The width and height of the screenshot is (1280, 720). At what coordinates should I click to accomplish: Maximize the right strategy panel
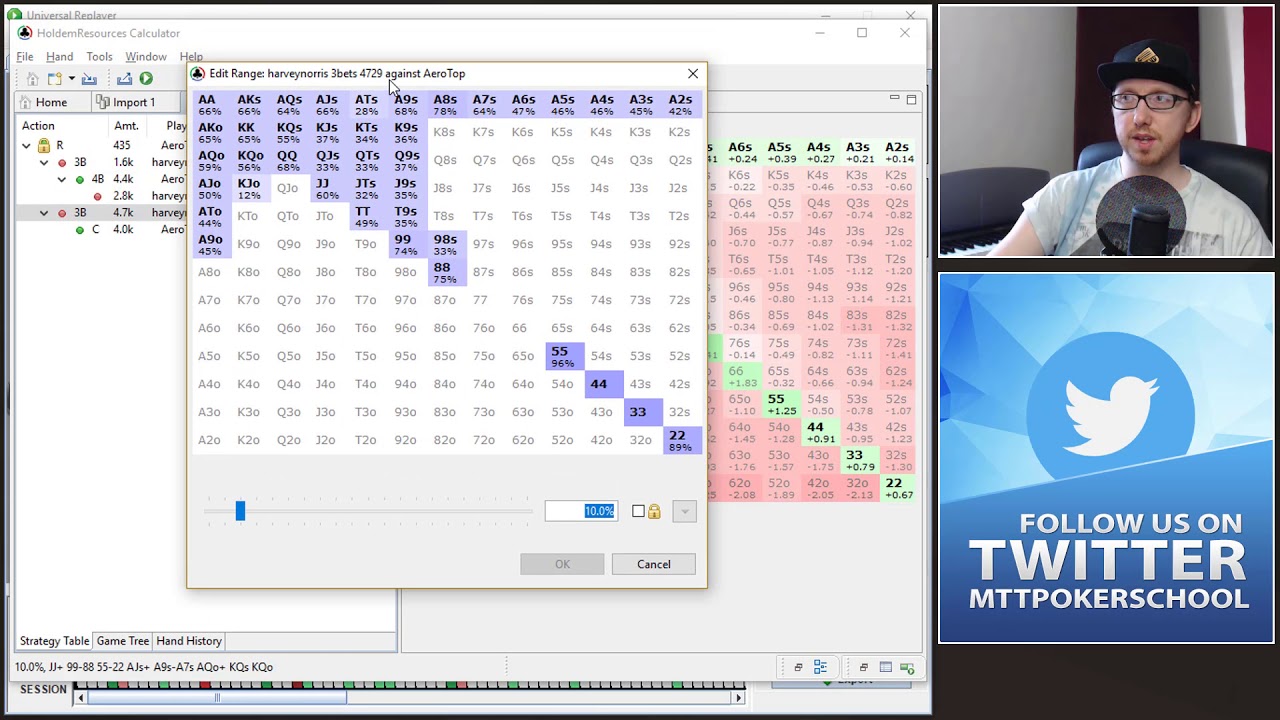[x=911, y=99]
